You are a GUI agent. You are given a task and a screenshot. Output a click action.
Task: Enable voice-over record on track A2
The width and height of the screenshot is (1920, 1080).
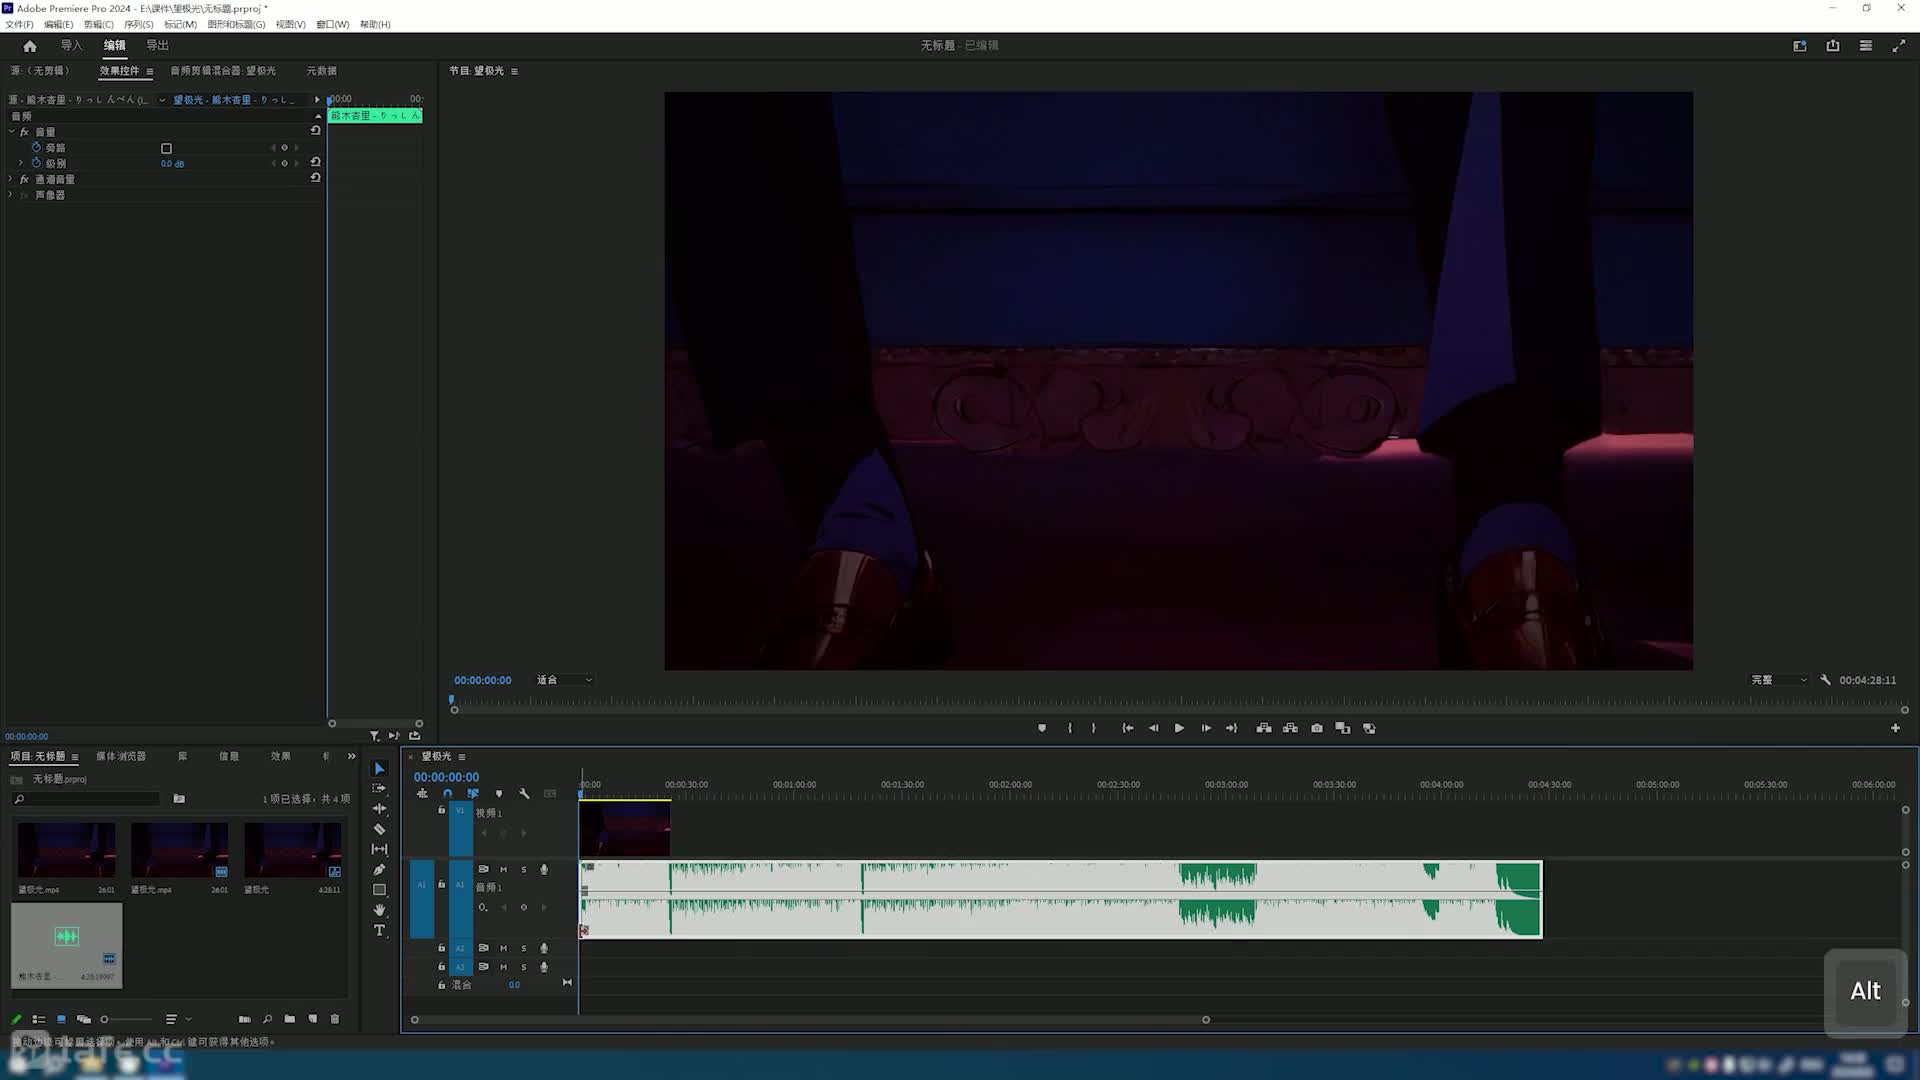tap(544, 948)
